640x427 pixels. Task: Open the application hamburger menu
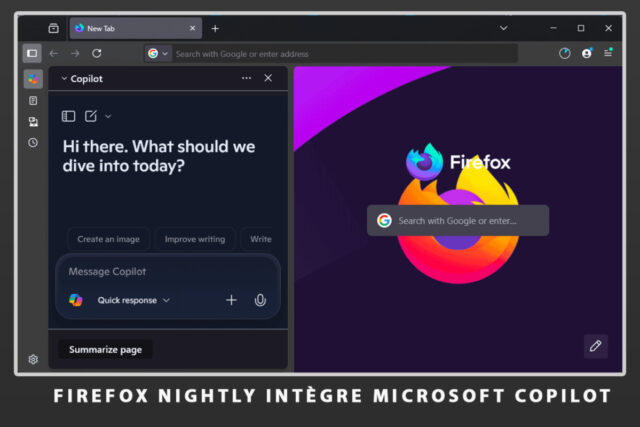pos(608,53)
